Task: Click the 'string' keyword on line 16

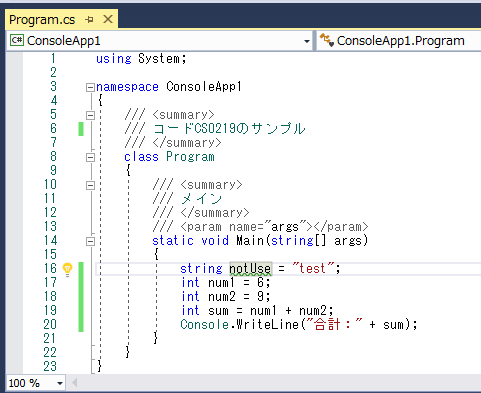Action: pos(201,269)
